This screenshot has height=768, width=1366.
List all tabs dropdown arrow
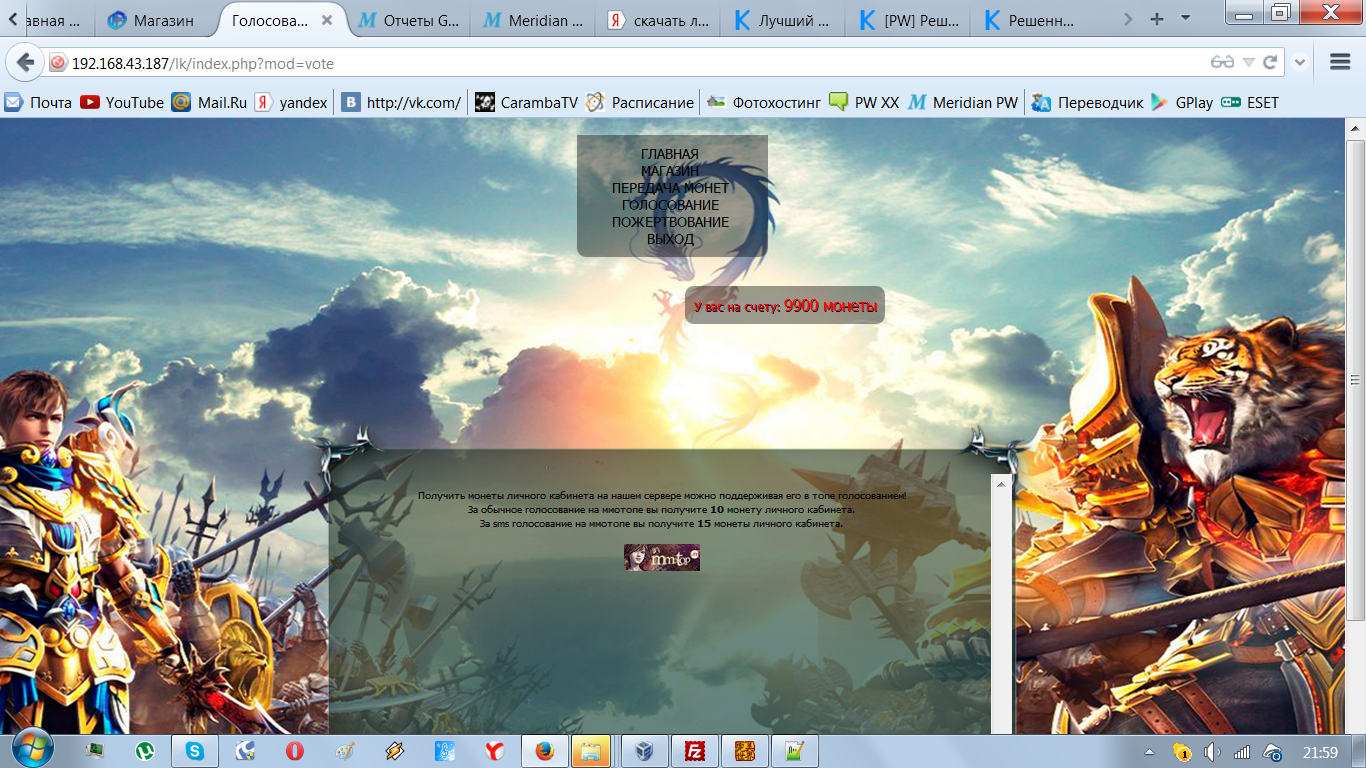[x=1186, y=18]
